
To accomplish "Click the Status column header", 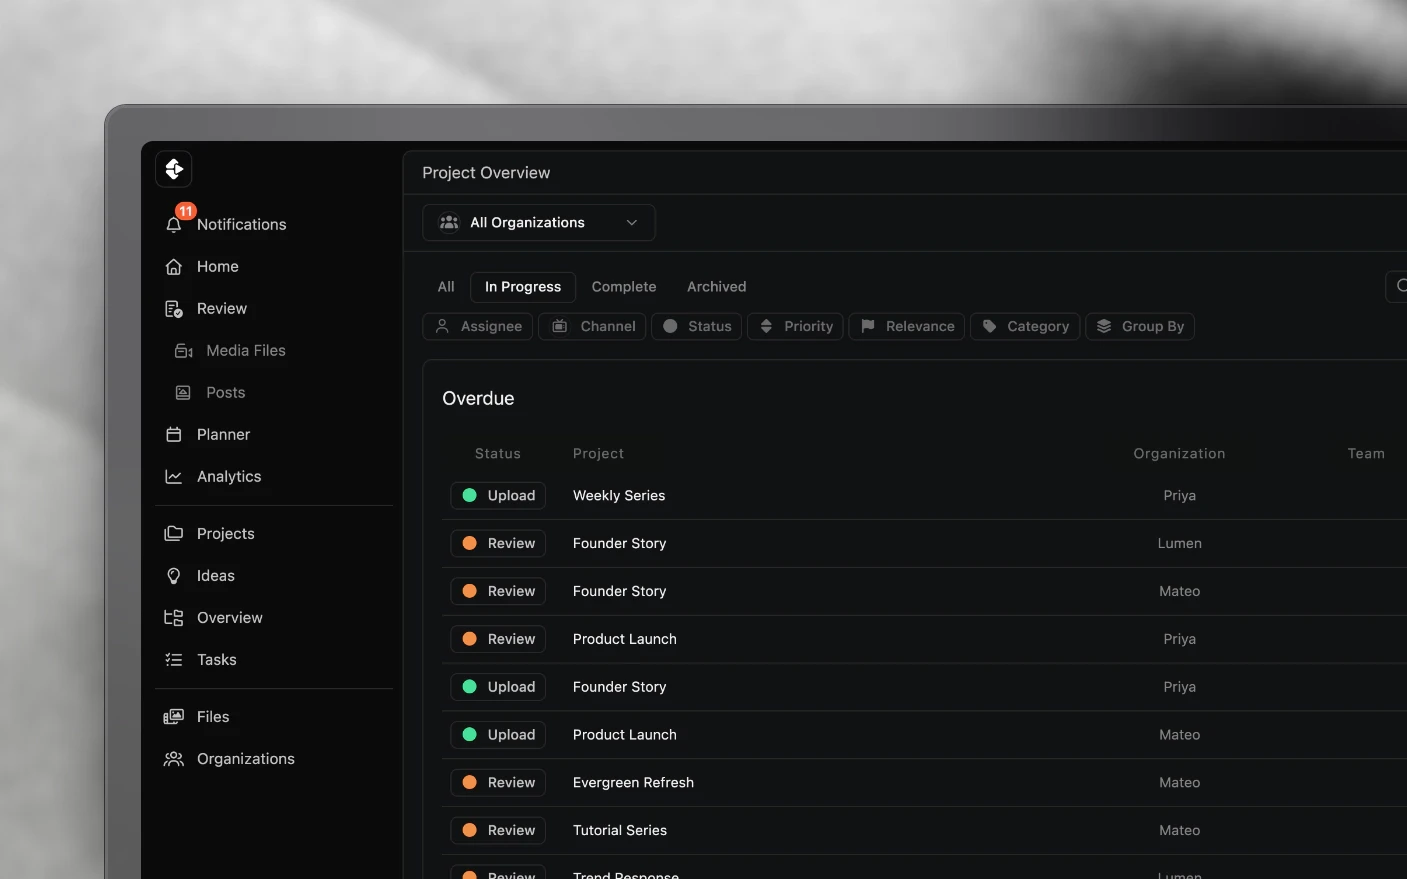I will click(498, 454).
